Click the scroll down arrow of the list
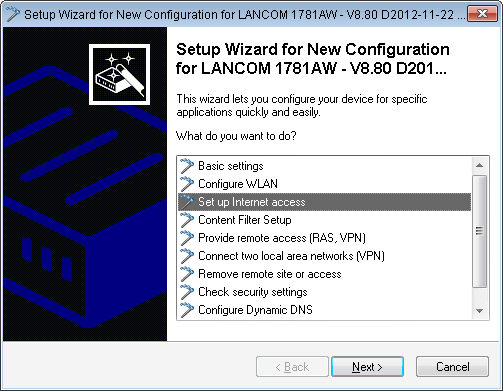This screenshot has width=503, height=391. [x=480, y=311]
